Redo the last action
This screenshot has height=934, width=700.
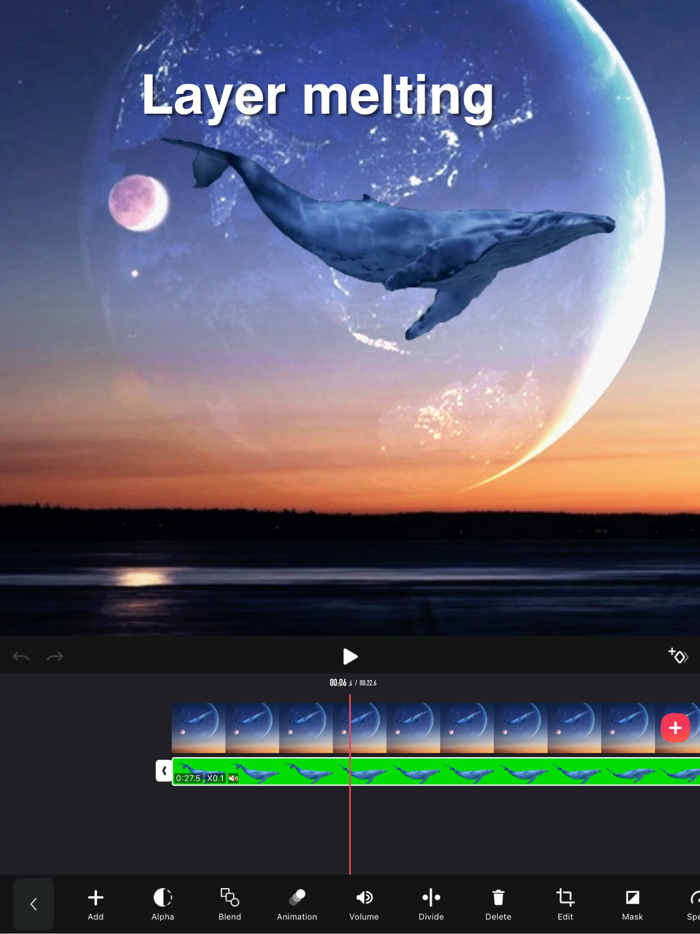click(55, 656)
